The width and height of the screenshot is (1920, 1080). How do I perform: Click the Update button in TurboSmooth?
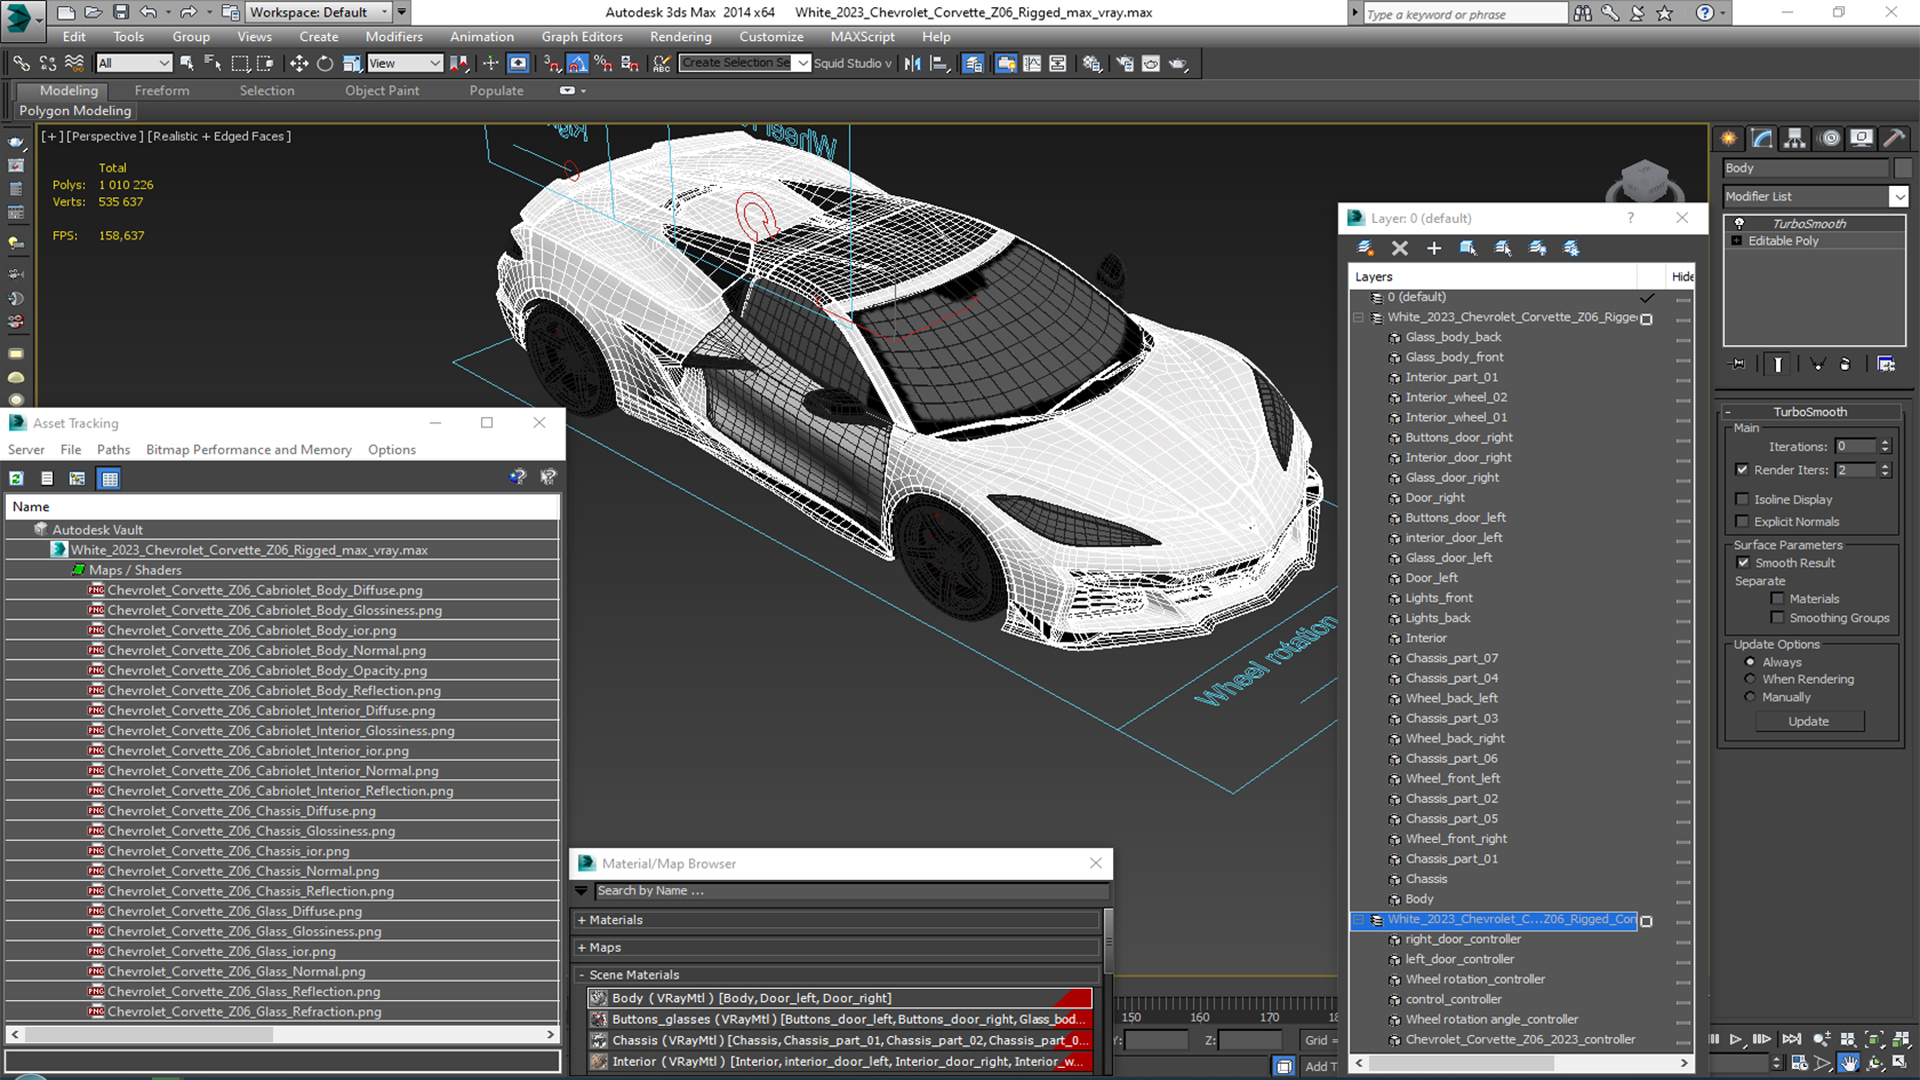1808,721
